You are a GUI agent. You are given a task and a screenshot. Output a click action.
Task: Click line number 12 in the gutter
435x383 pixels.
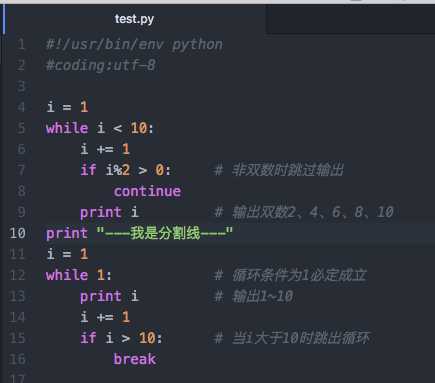(18, 275)
